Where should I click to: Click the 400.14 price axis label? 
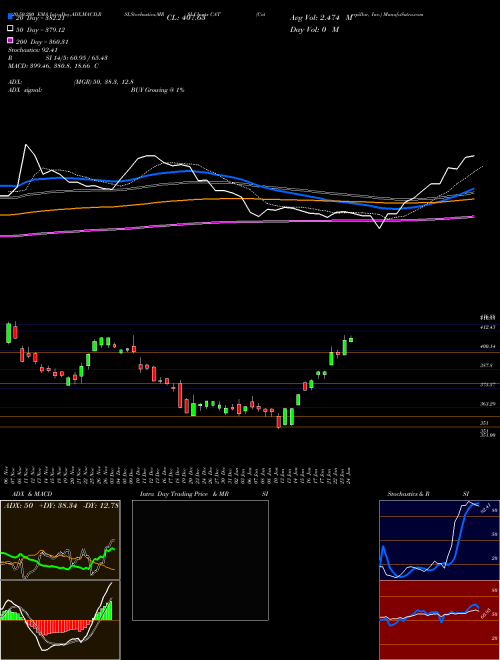487,346
